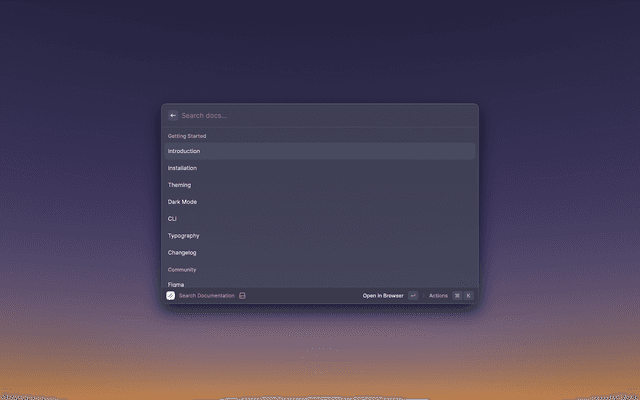
Task: Open the CLI documentation item
Action: coord(172,218)
